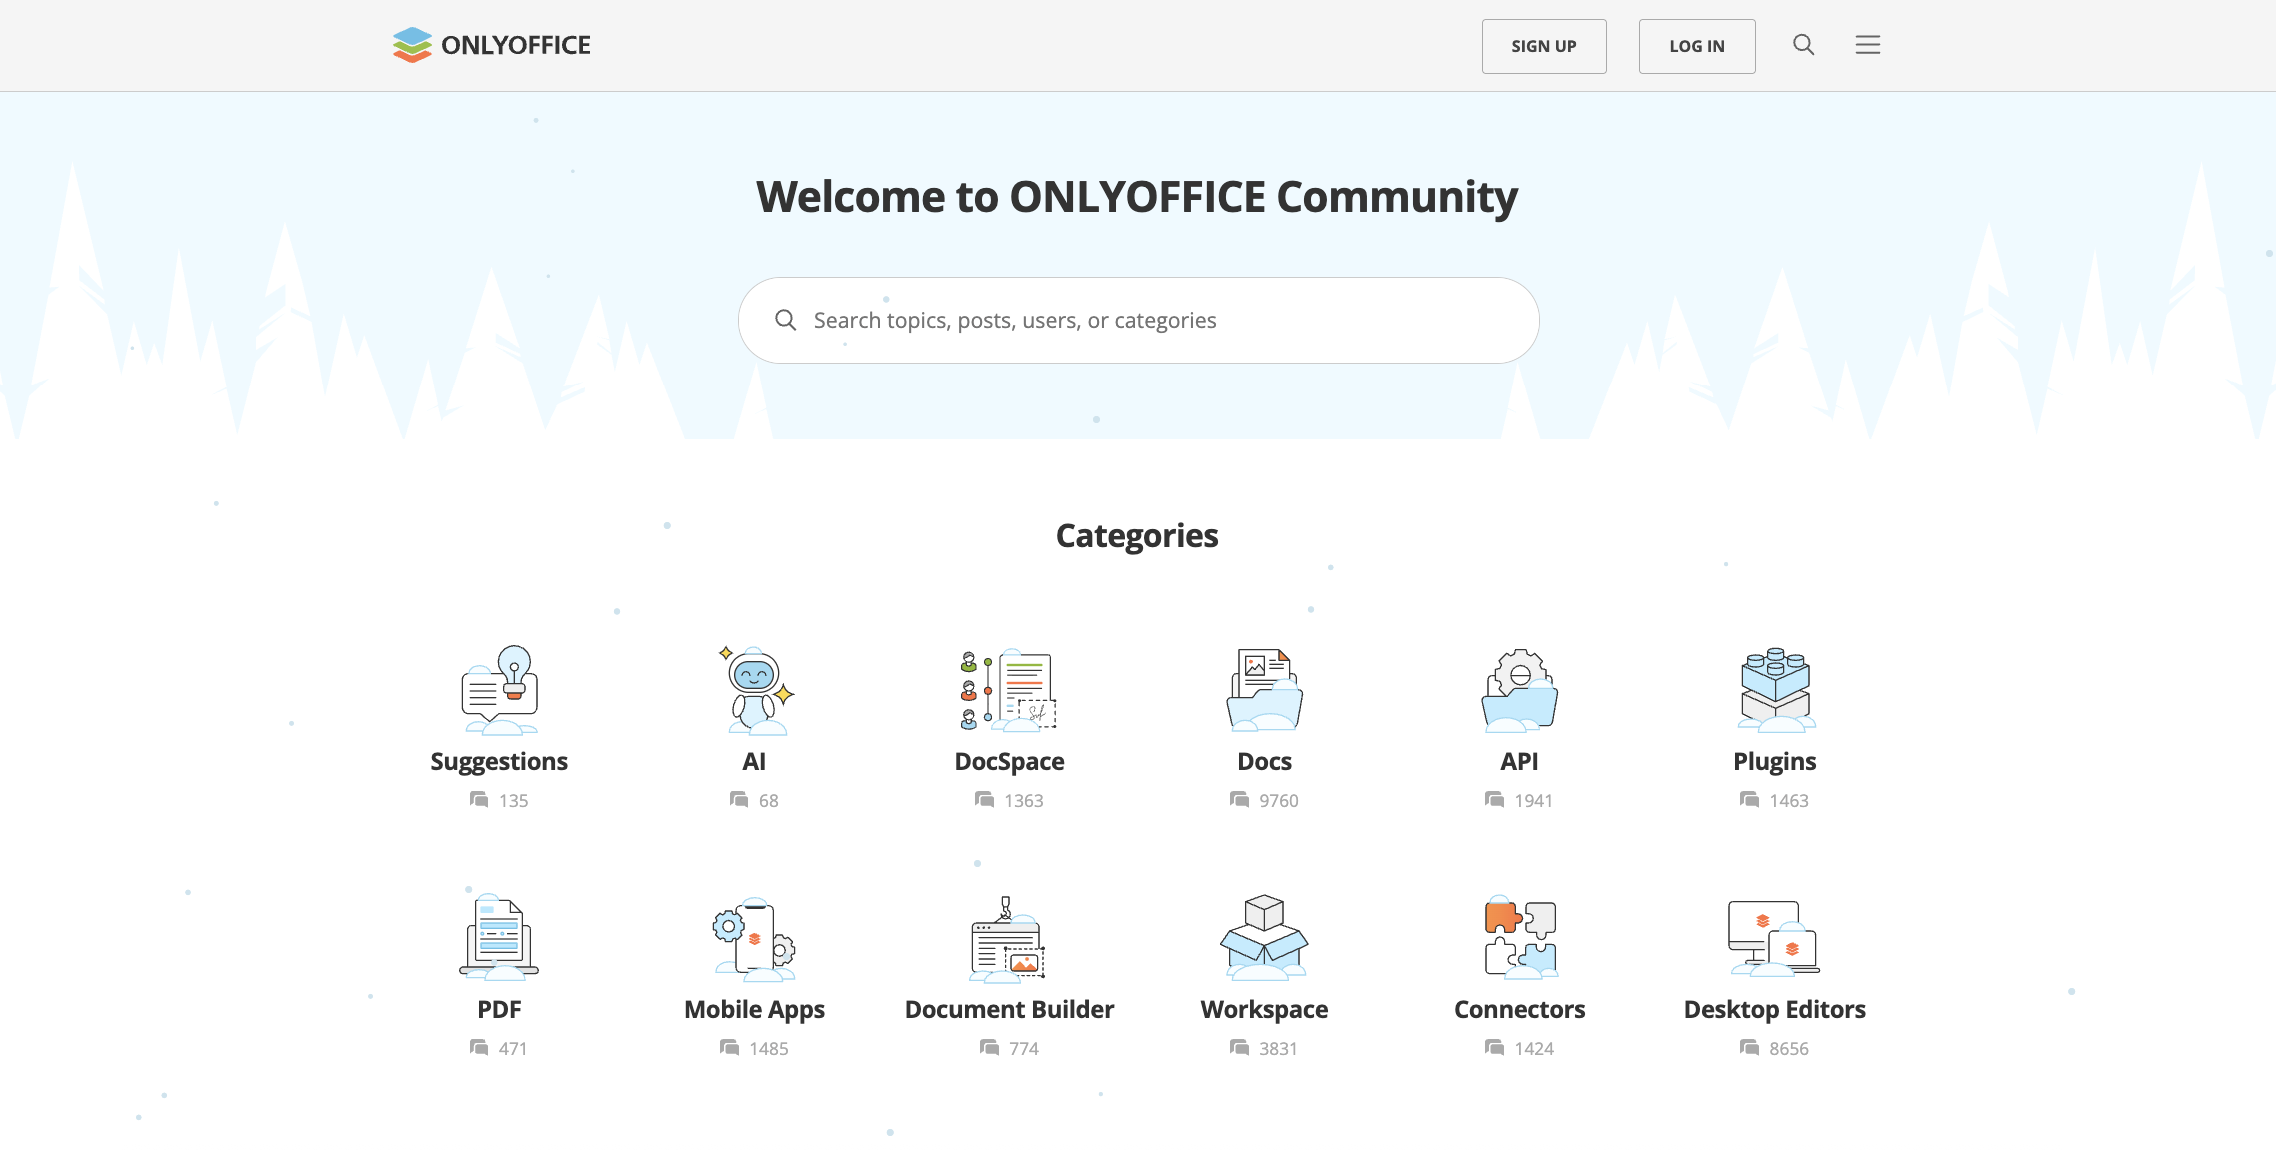Select the AI robot category icon

[755, 691]
